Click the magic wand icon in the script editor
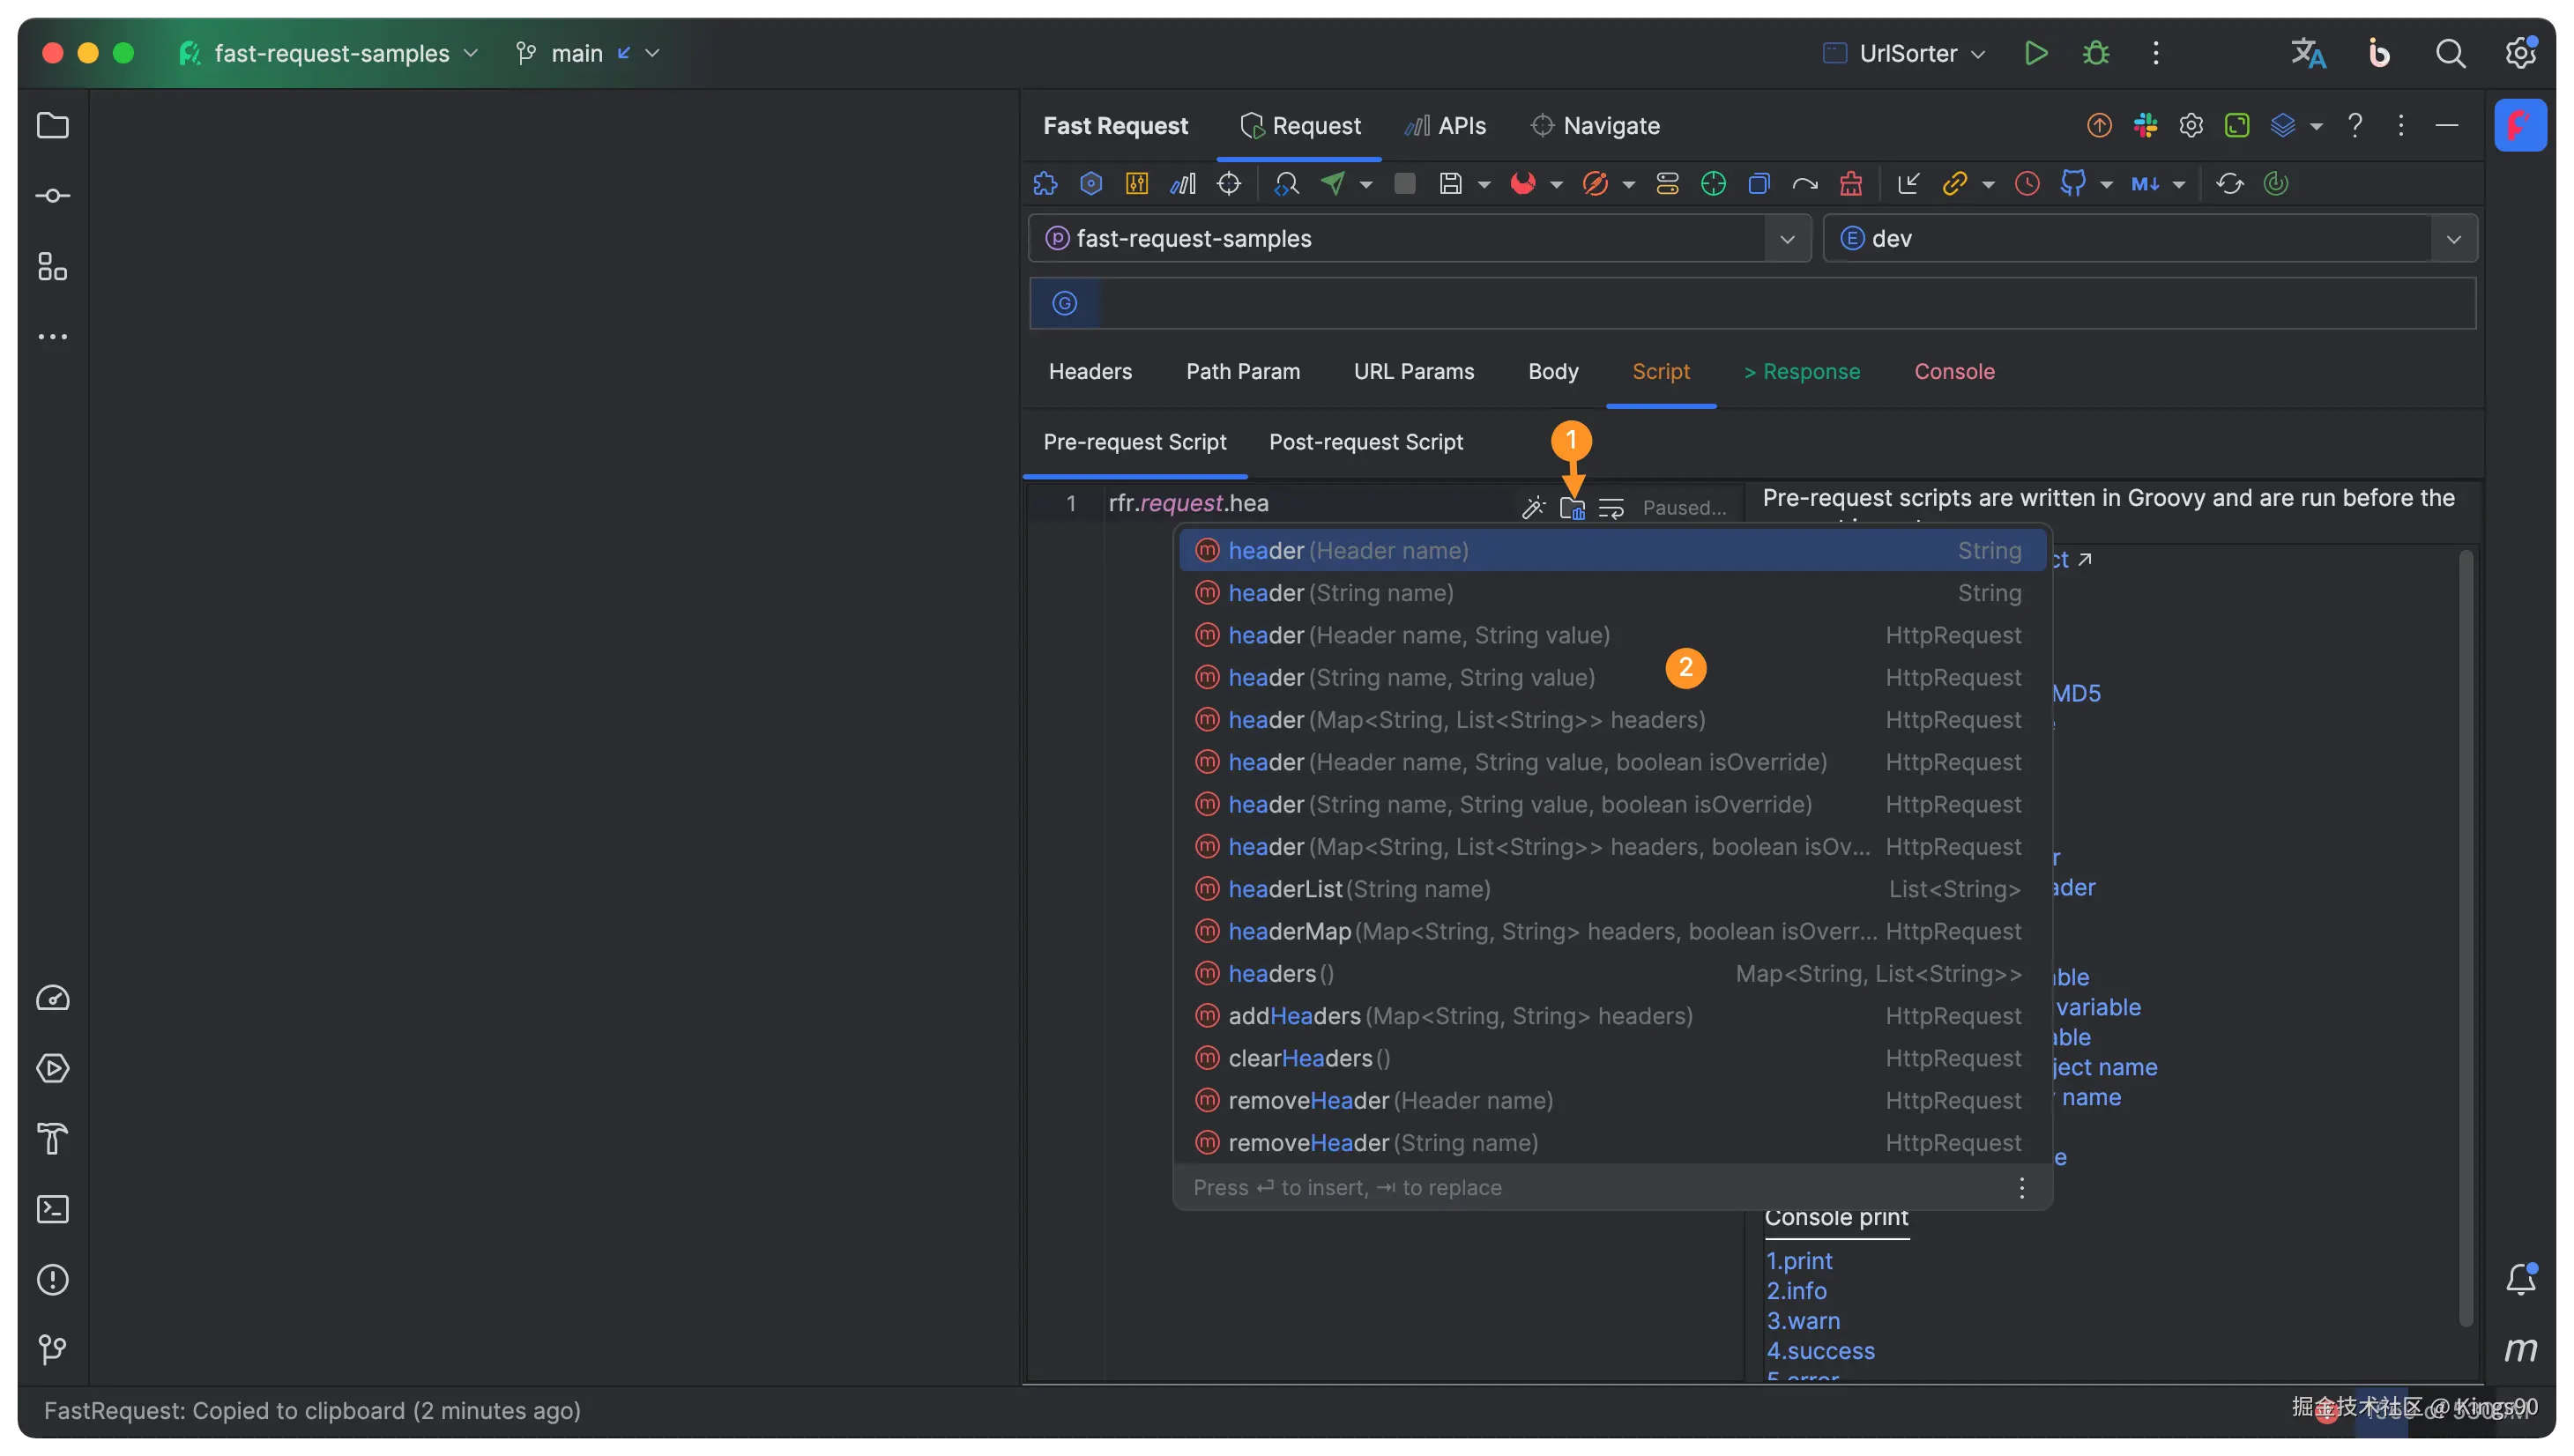Screen dimensions: 2574x1456 (1532, 508)
